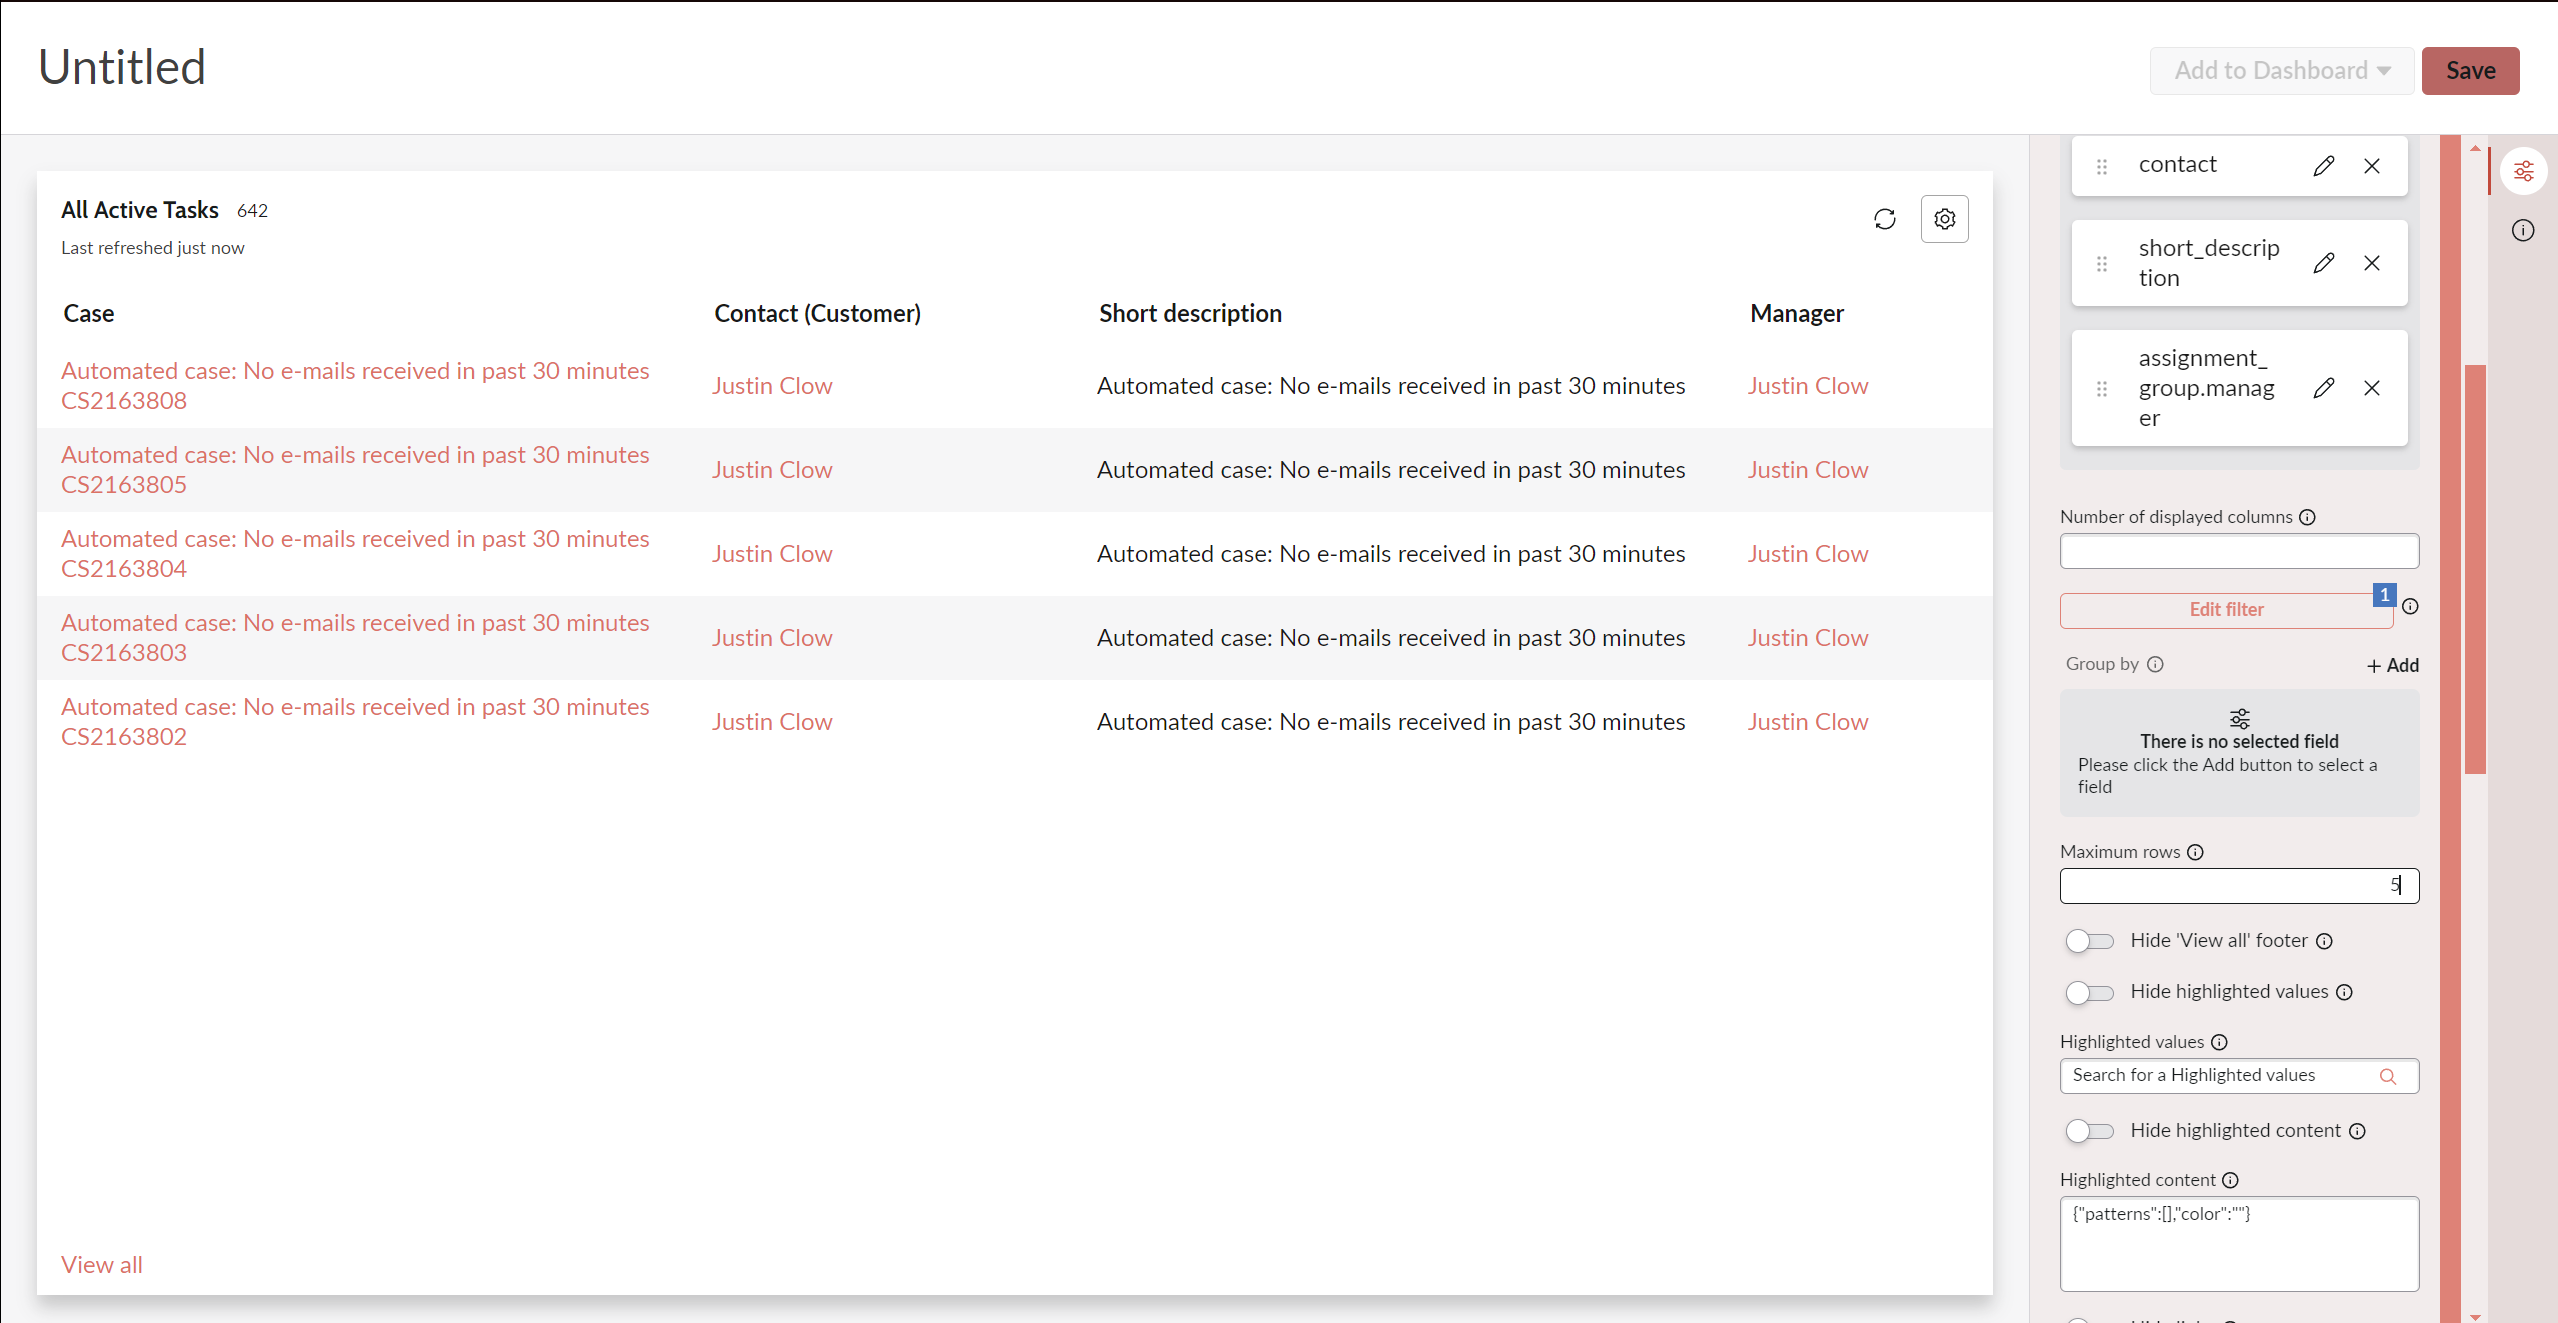Open the configuration sliders icon in the right sidebar

2523,171
